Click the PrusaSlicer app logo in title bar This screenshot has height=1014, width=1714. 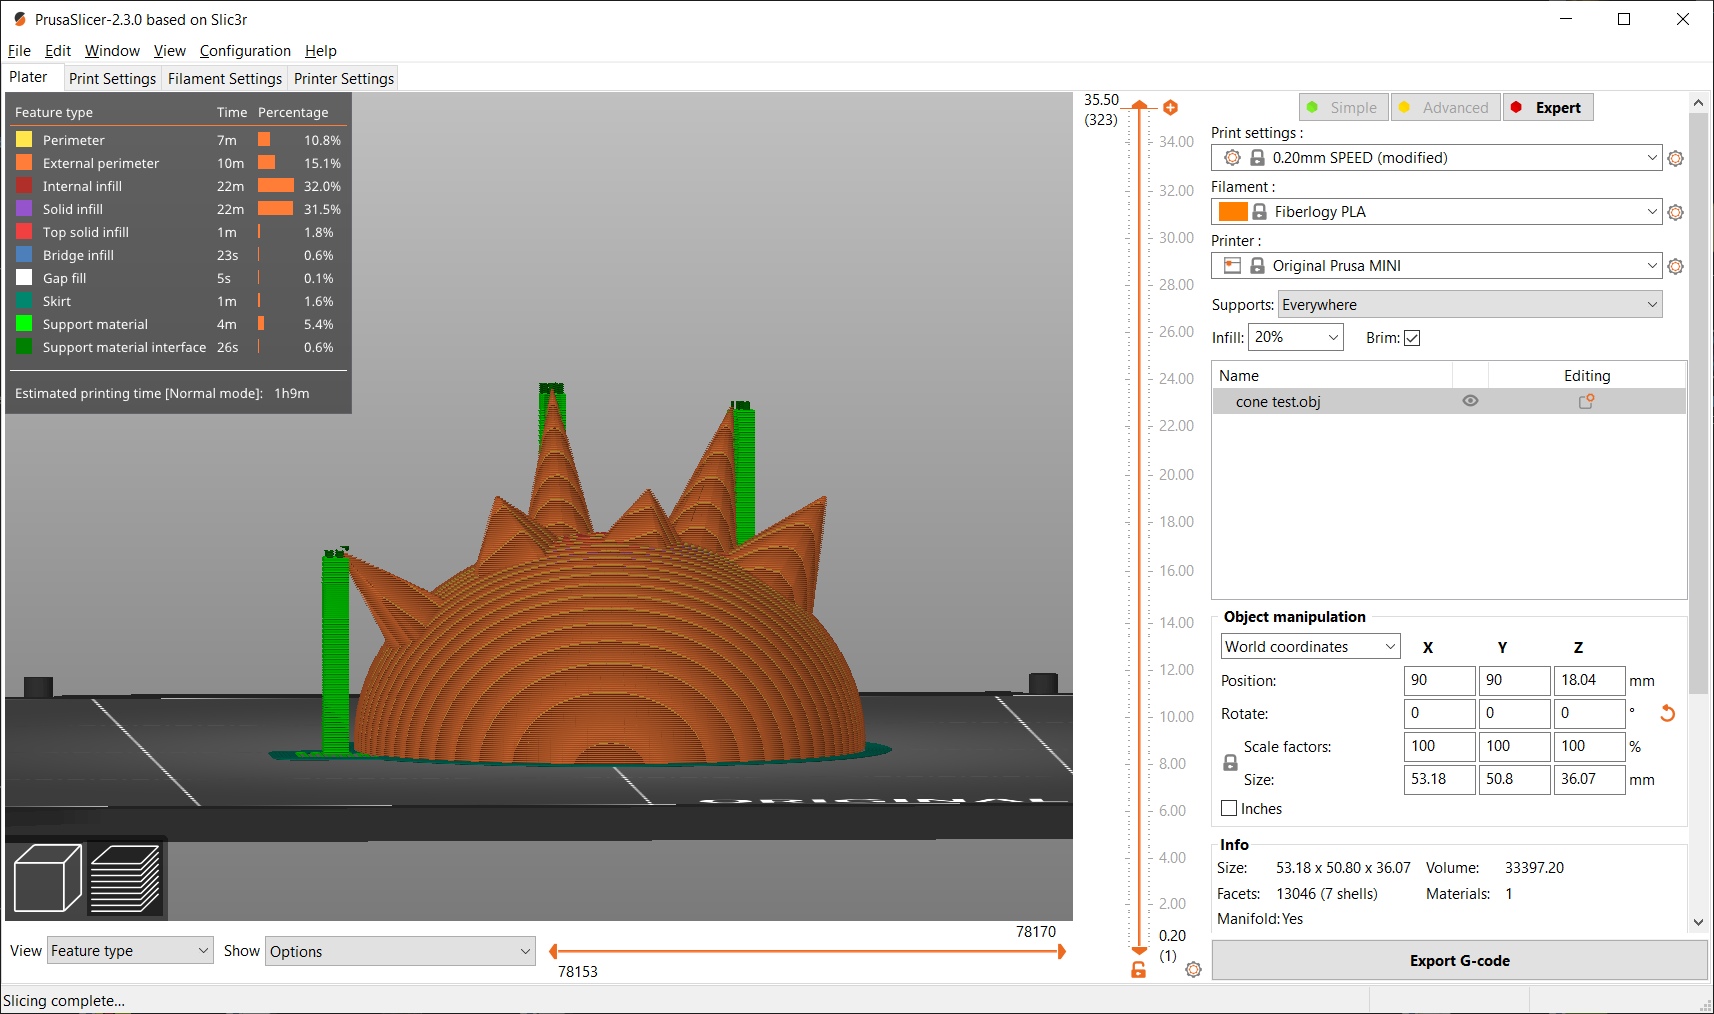coord(19,19)
